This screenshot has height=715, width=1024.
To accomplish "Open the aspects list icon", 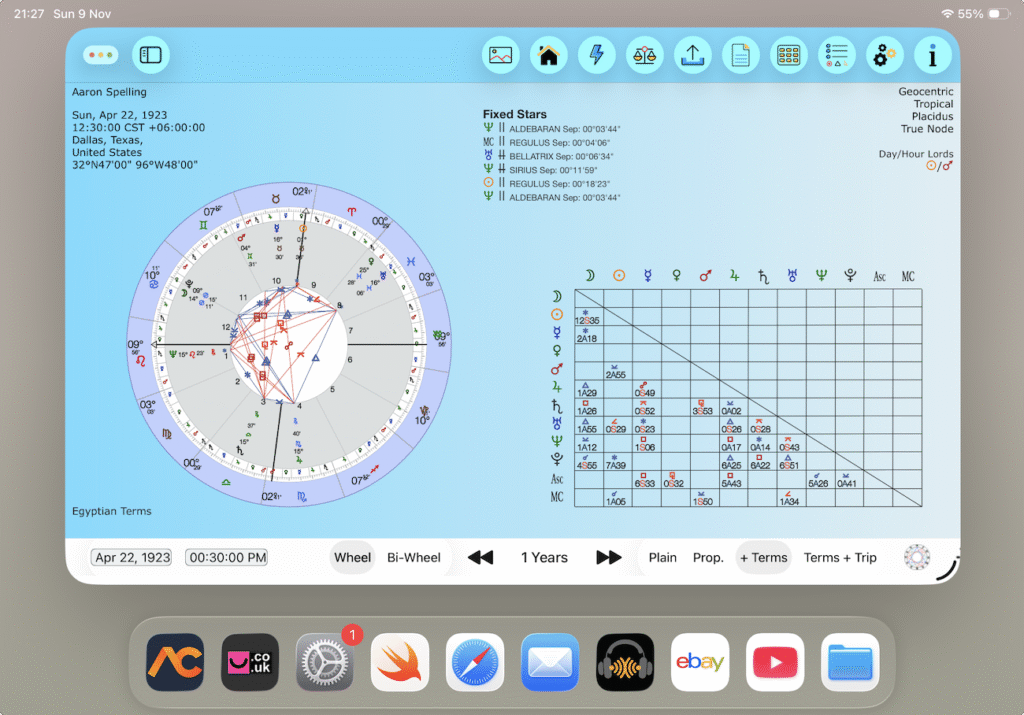I will (x=836, y=55).
